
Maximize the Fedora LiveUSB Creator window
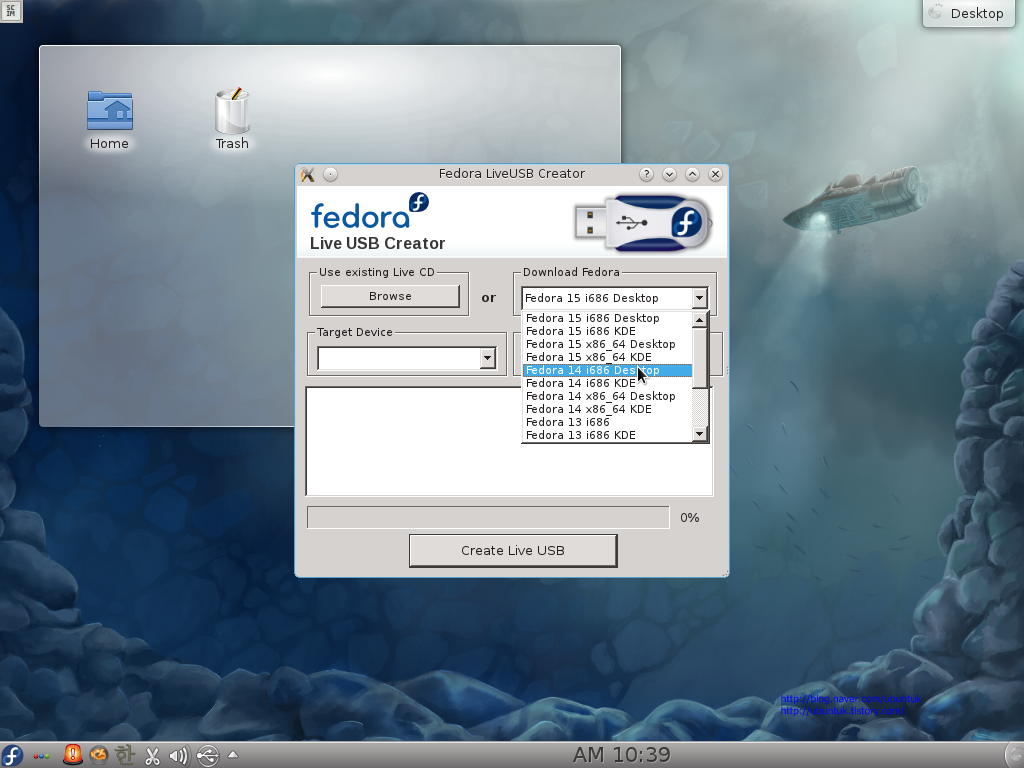(x=692, y=174)
